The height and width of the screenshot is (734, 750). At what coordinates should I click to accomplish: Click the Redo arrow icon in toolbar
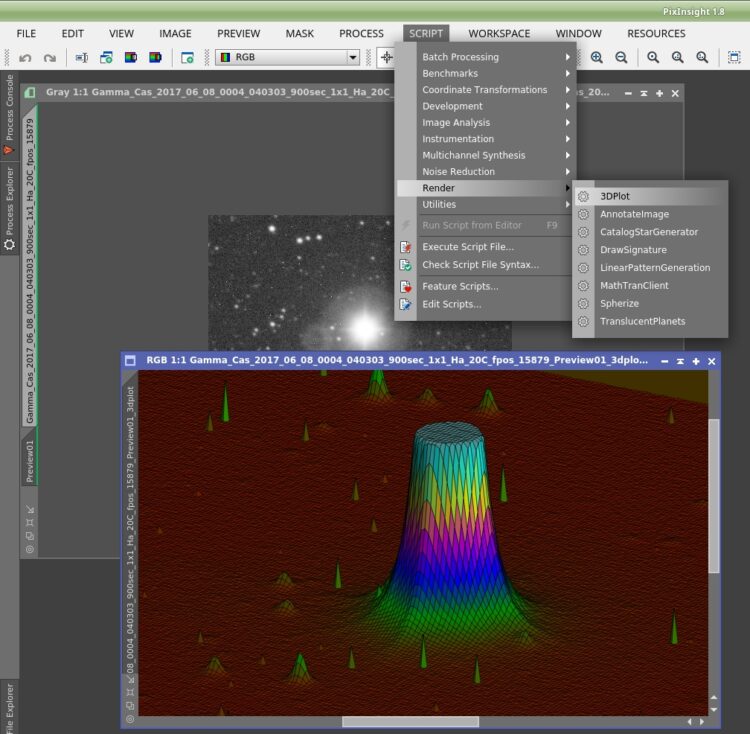(x=50, y=58)
